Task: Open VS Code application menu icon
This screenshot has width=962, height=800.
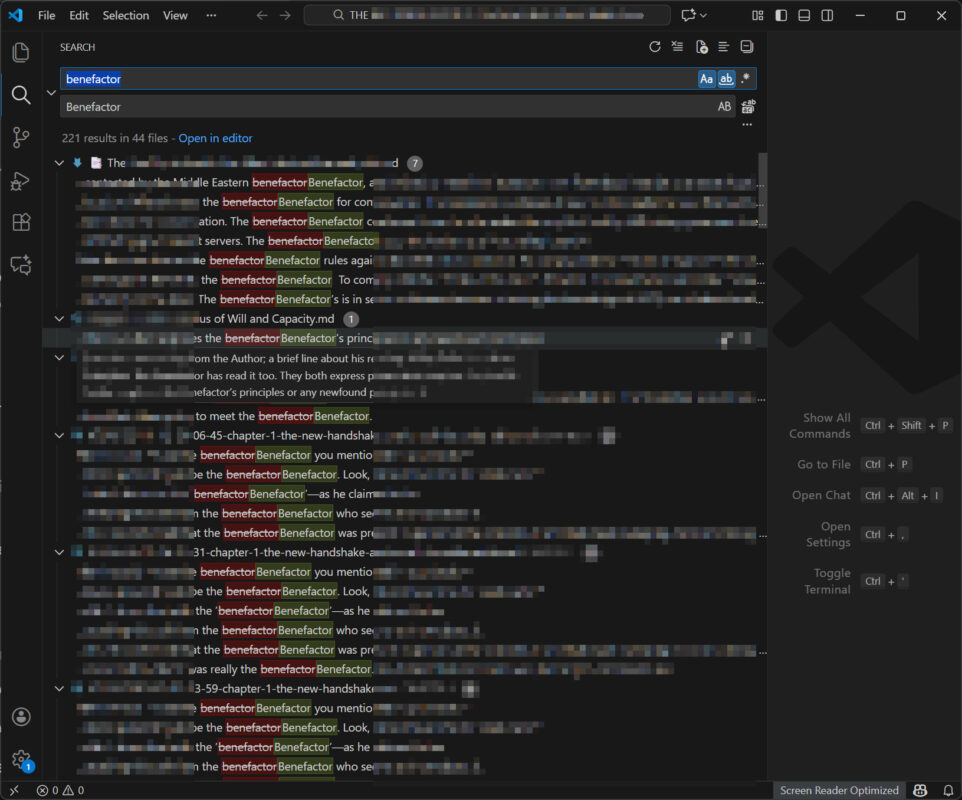Action: click(x=15, y=15)
